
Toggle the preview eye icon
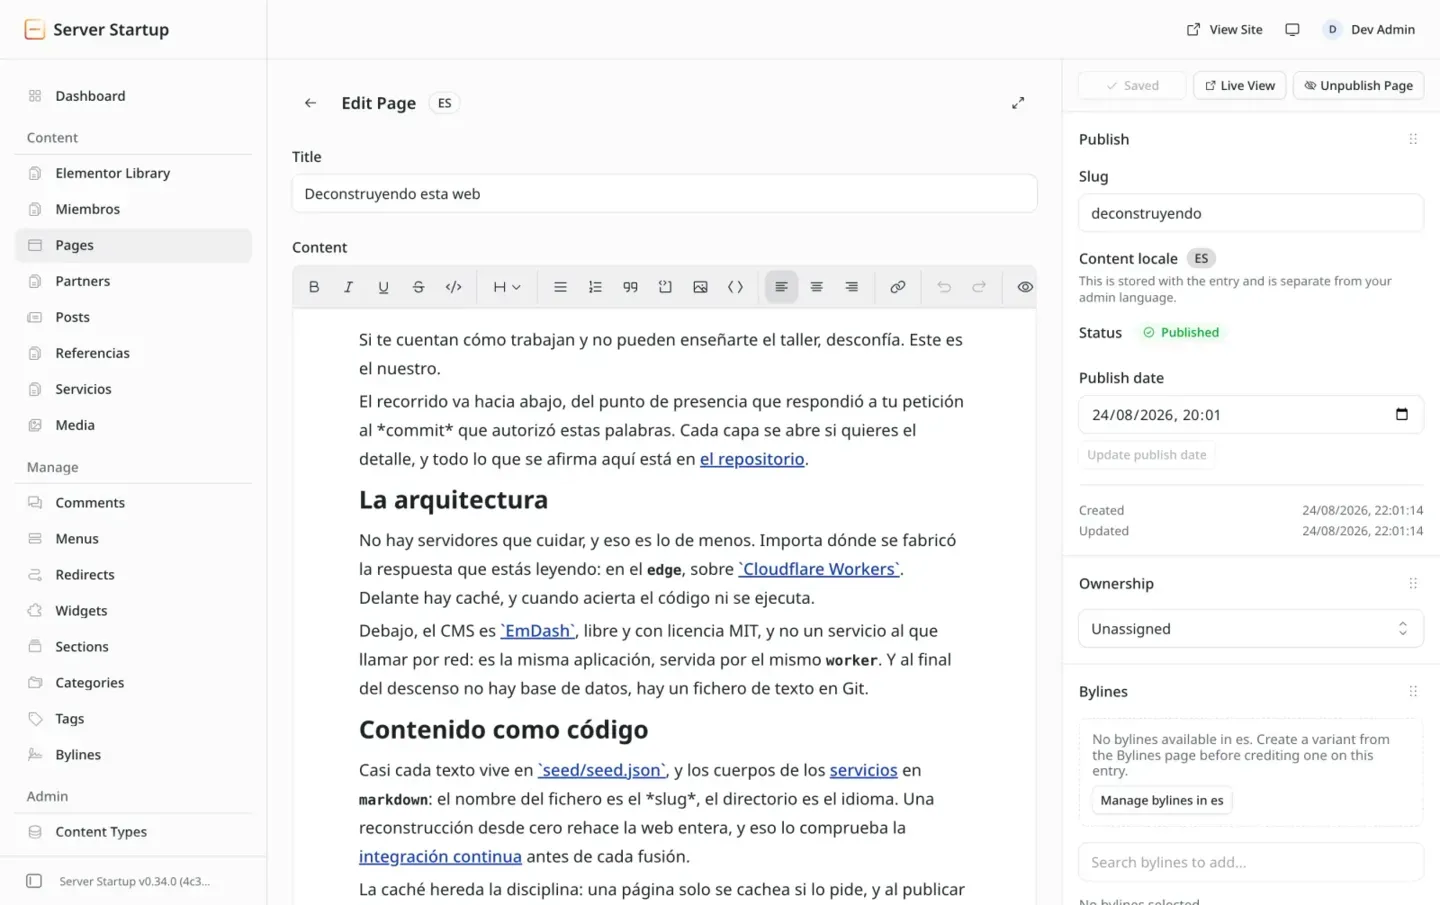1025,287
